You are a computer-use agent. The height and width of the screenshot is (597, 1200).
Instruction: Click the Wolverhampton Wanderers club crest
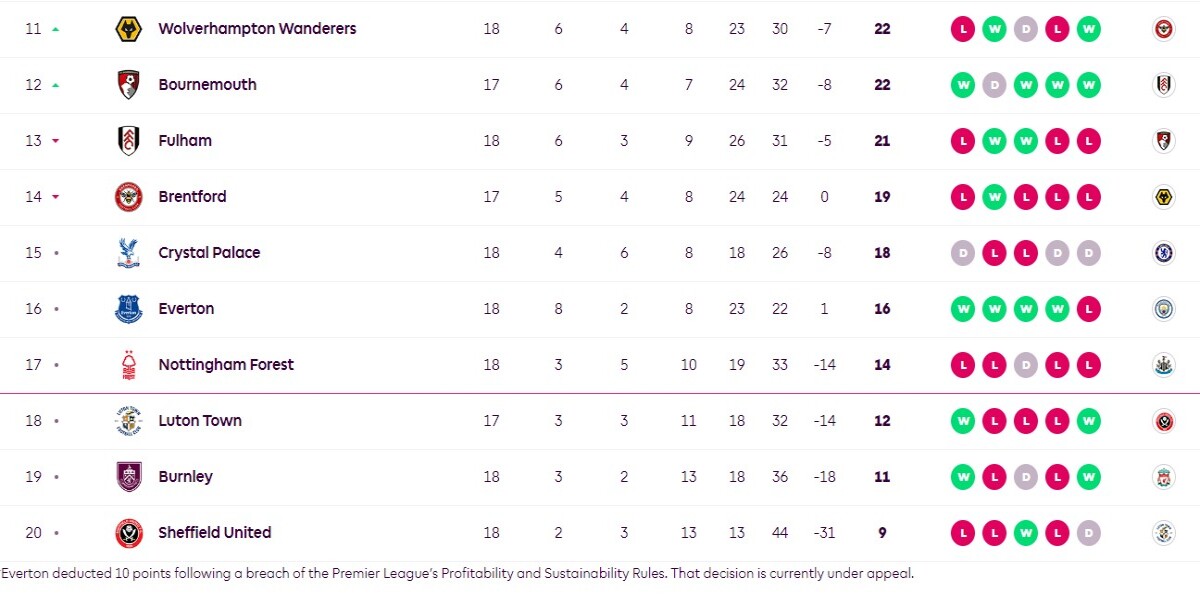[x=129, y=29]
